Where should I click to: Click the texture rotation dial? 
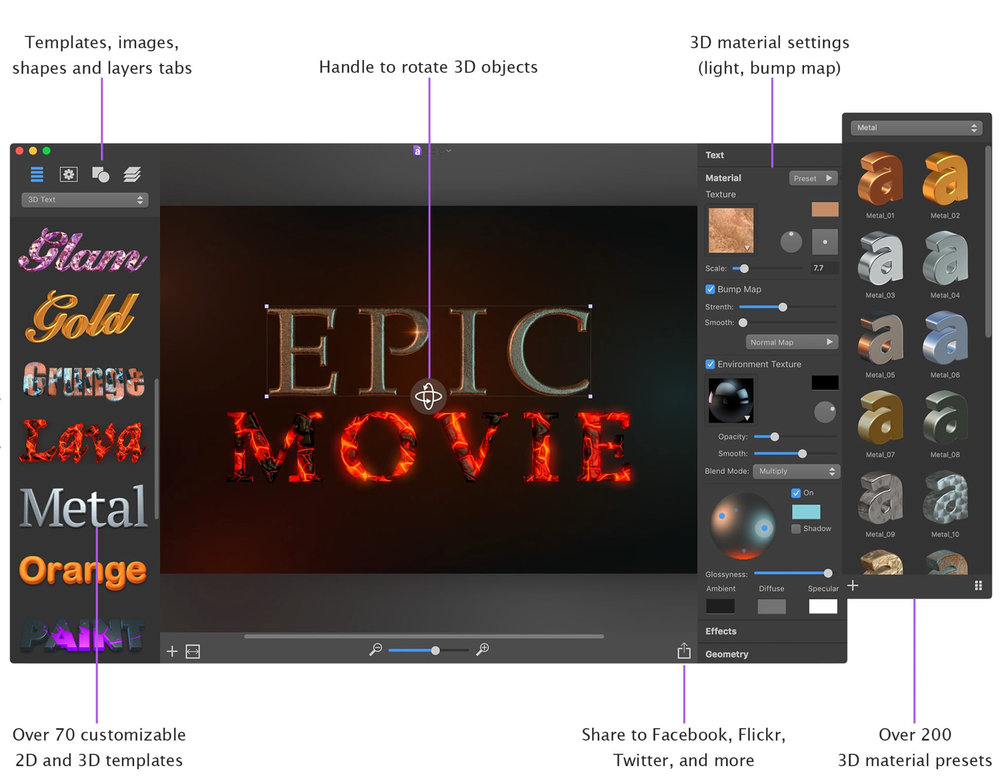pos(791,242)
